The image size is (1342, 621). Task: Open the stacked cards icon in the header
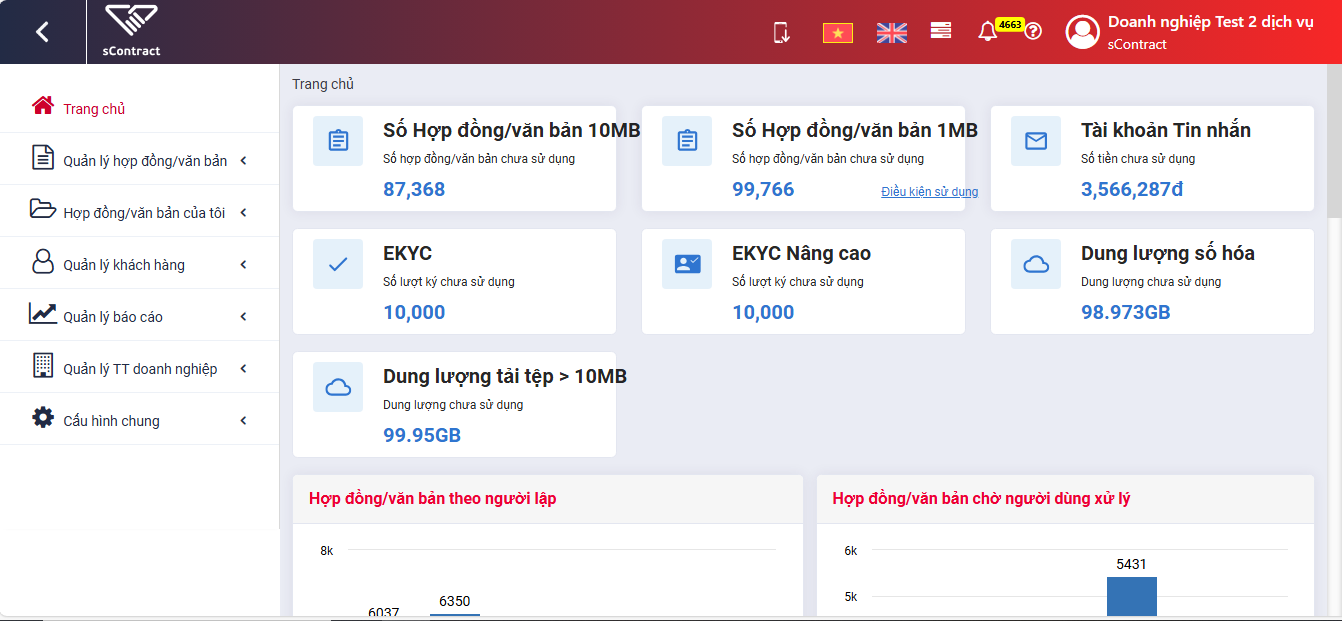pyautogui.click(x=940, y=31)
